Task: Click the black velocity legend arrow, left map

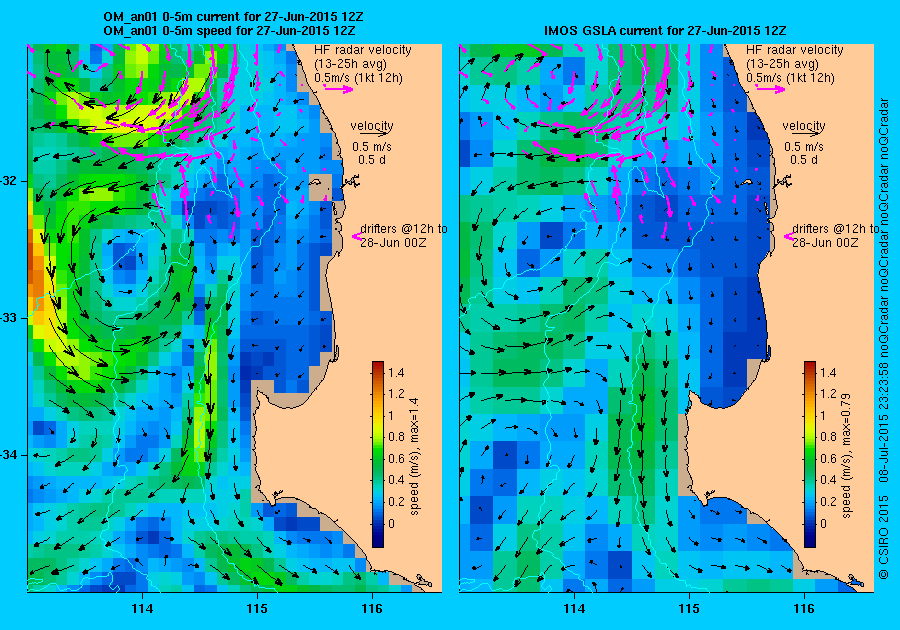Action: [373, 134]
